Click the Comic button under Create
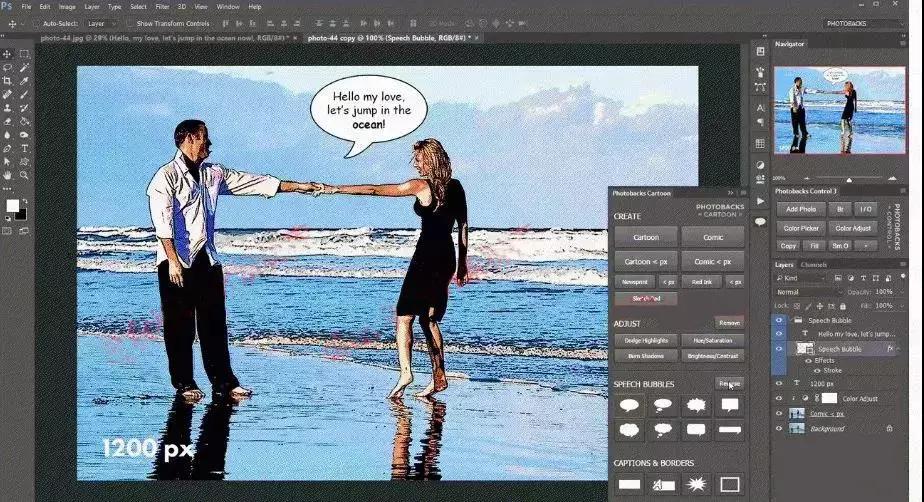924x502 pixels. click(x=712, y=236)
